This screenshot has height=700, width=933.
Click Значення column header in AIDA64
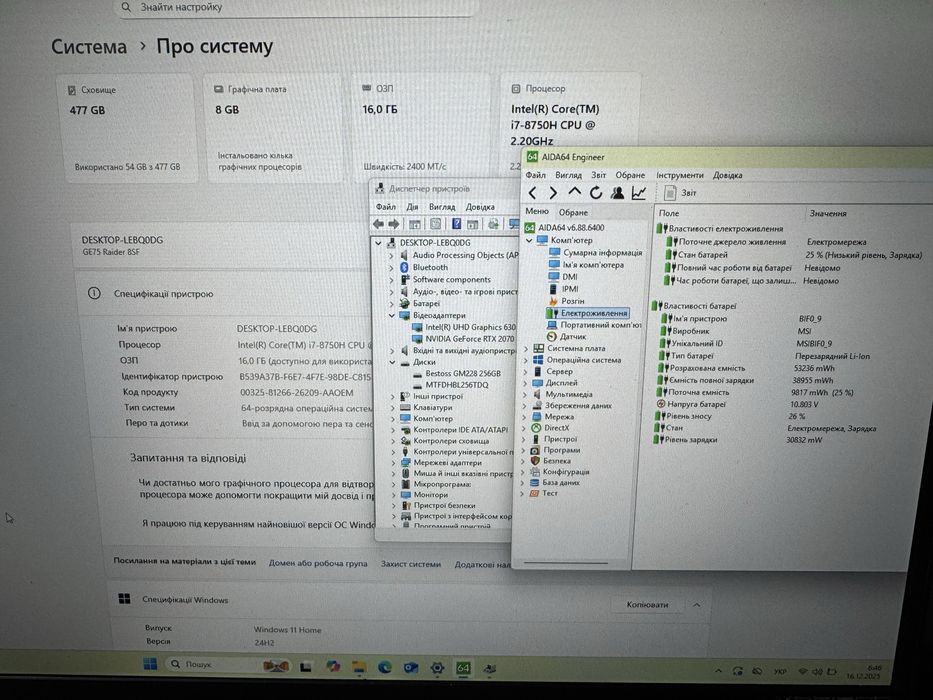point(828,213)
